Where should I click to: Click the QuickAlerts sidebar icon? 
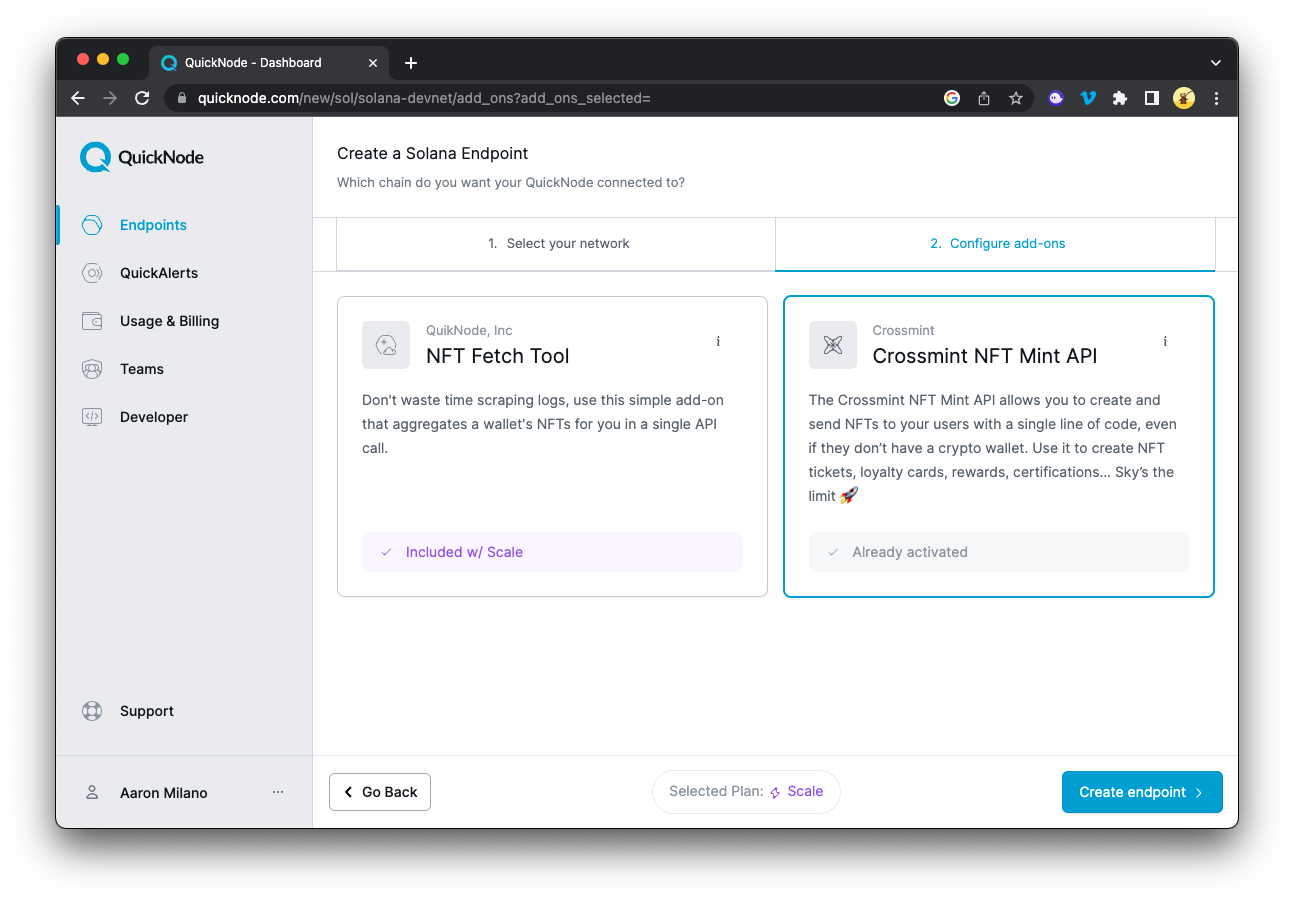coord(92,273)
